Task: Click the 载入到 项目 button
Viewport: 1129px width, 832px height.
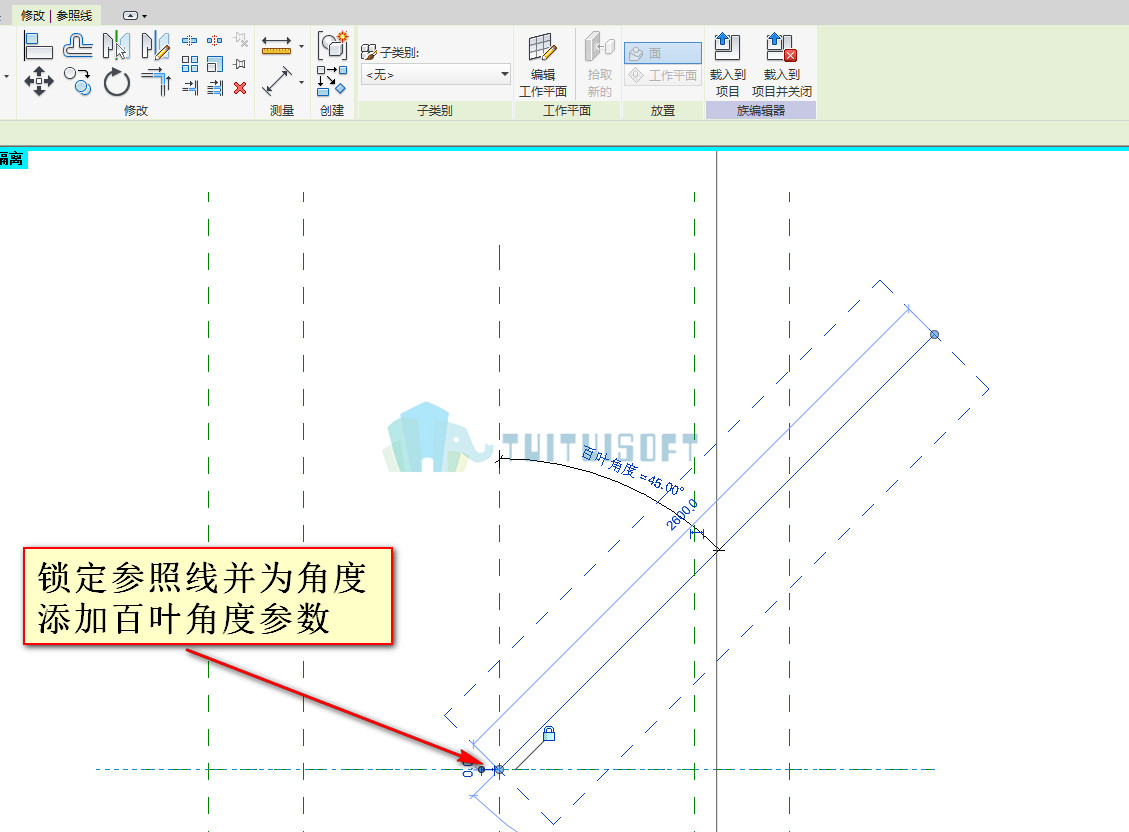Action: pos(727,65)
